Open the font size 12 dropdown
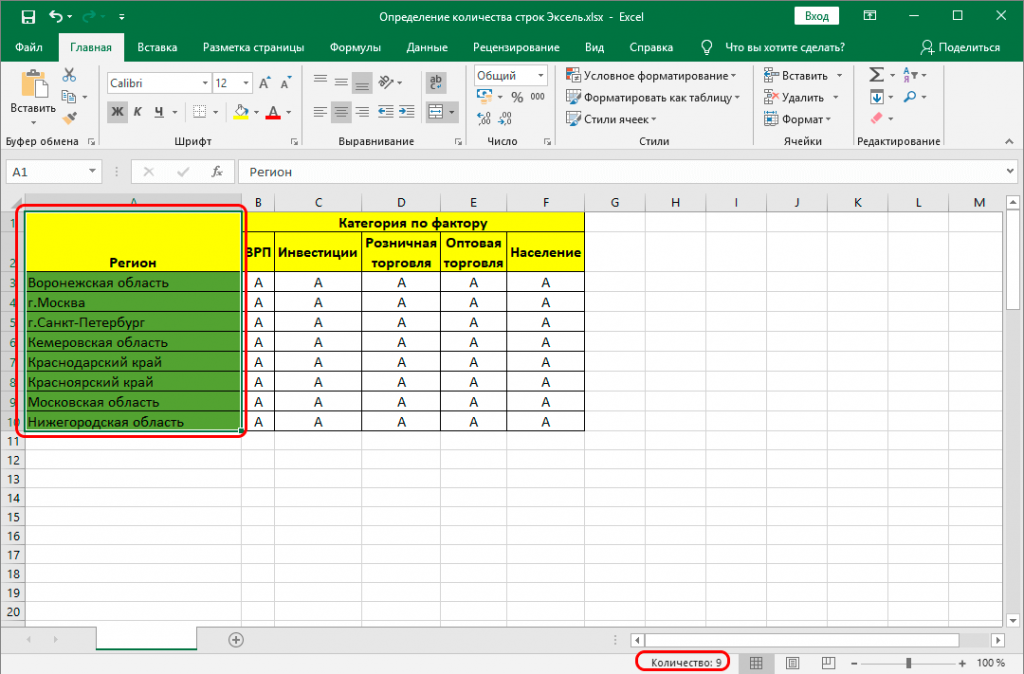Image resolution: width=1024 pixels, height=674 pixels. tap(246, 83)
